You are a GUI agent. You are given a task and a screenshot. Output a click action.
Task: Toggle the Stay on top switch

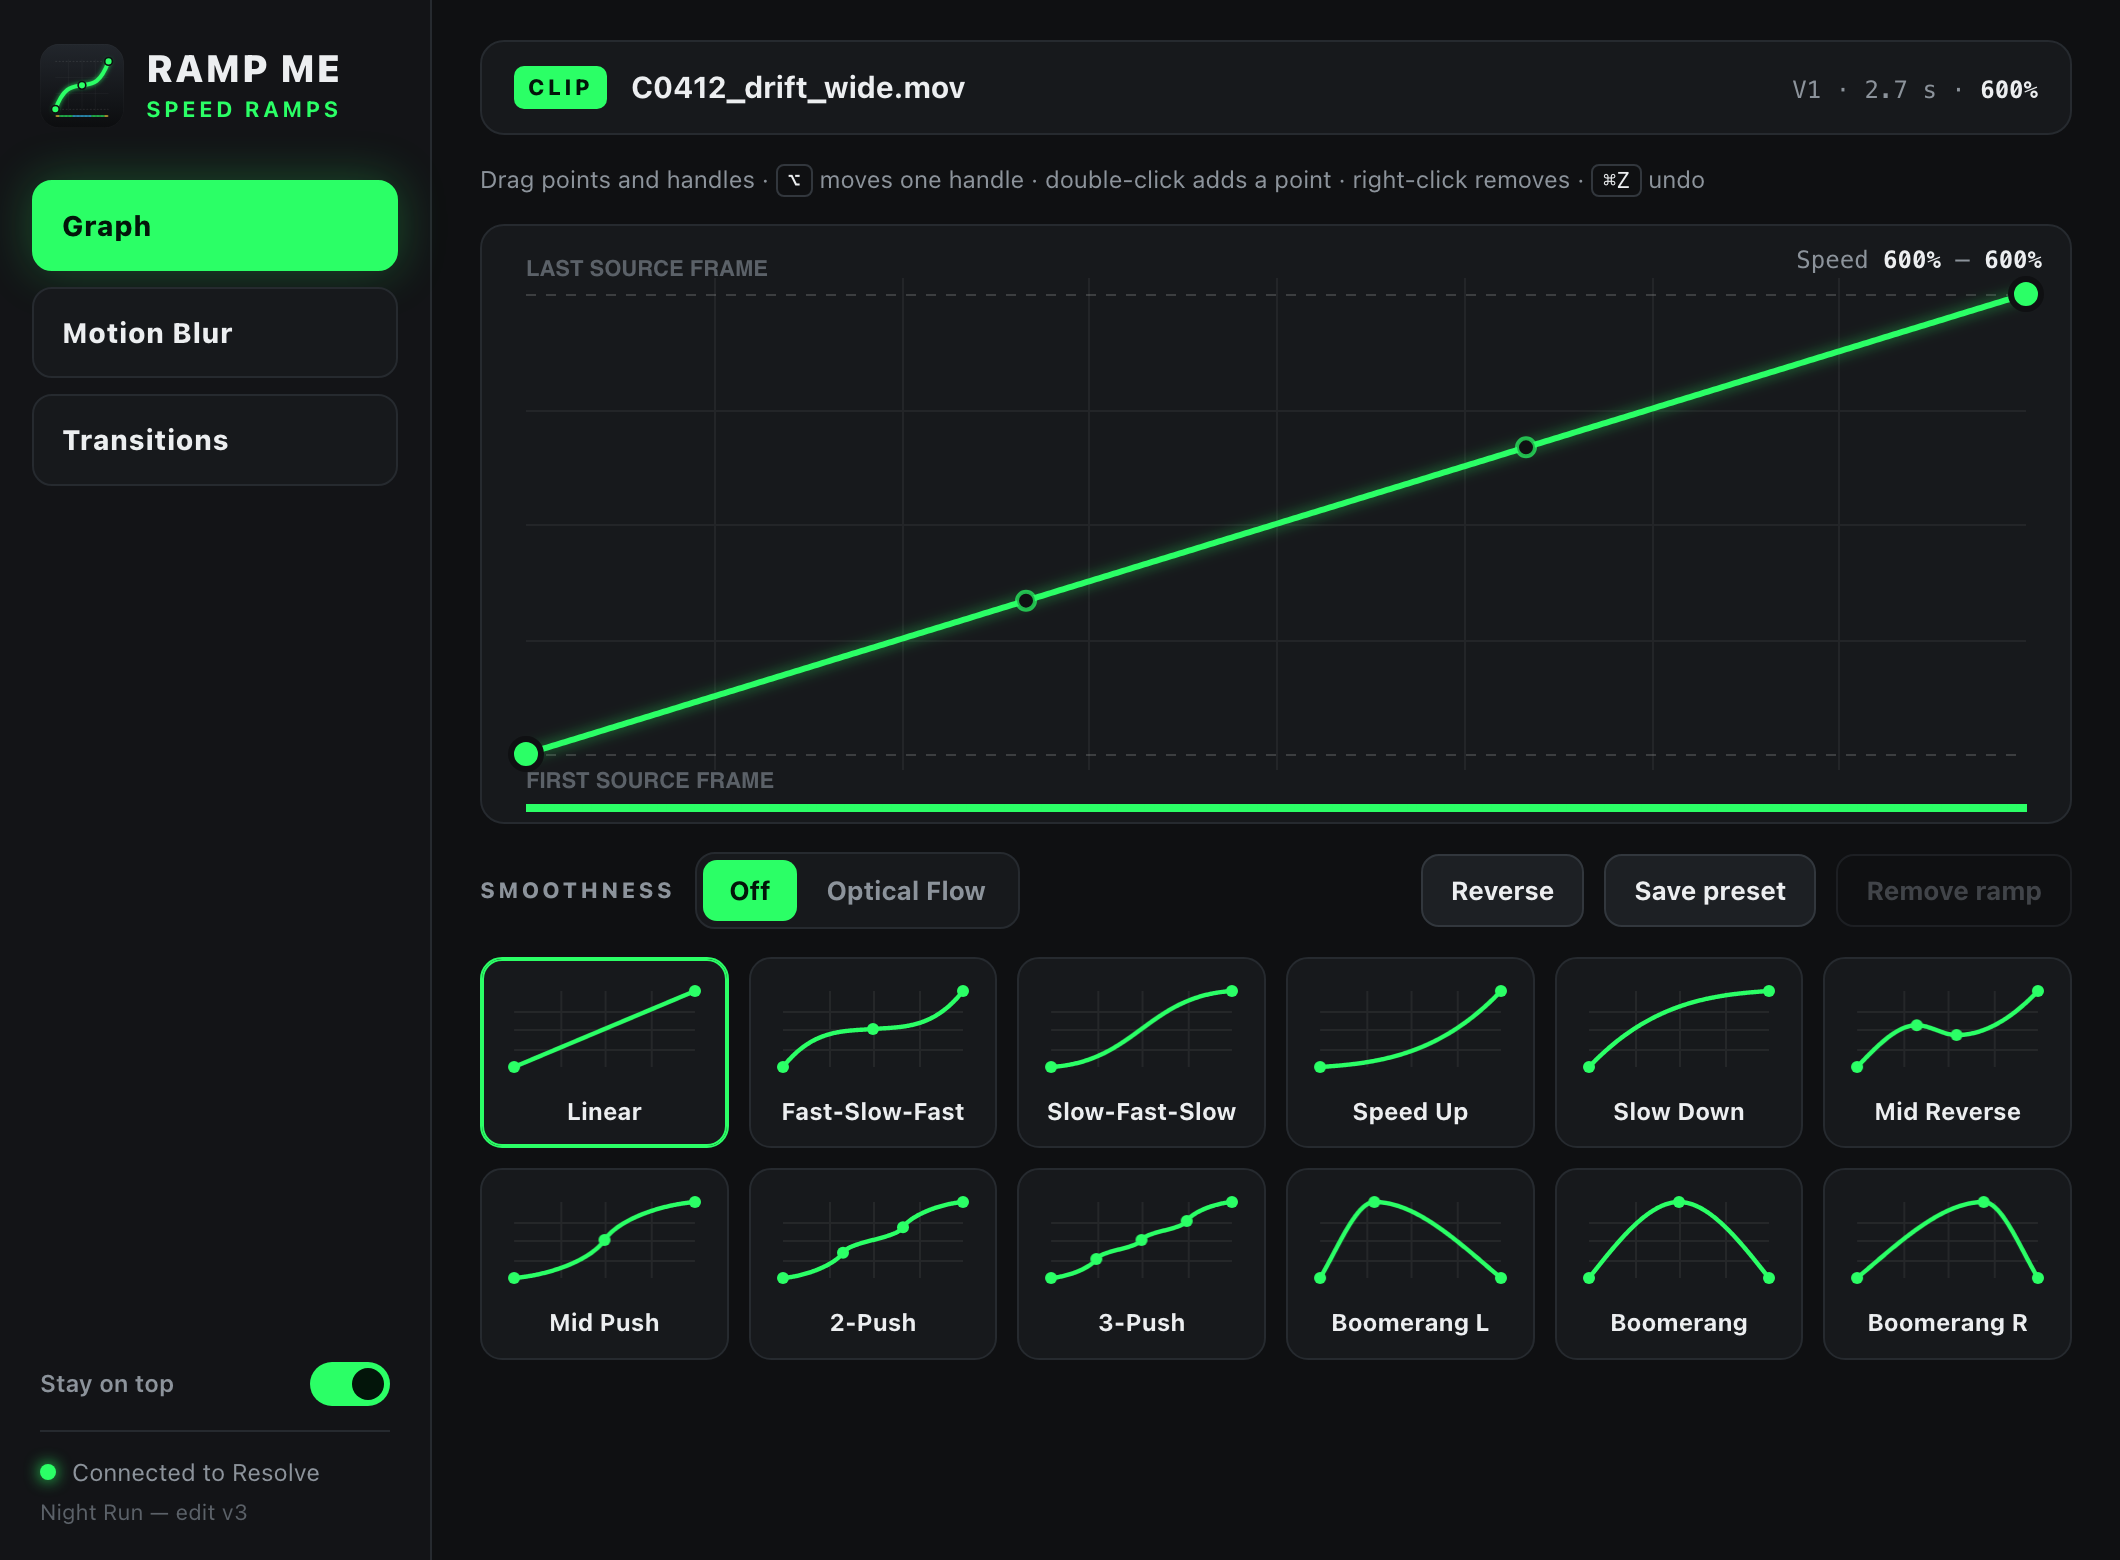coord(350,1384)
